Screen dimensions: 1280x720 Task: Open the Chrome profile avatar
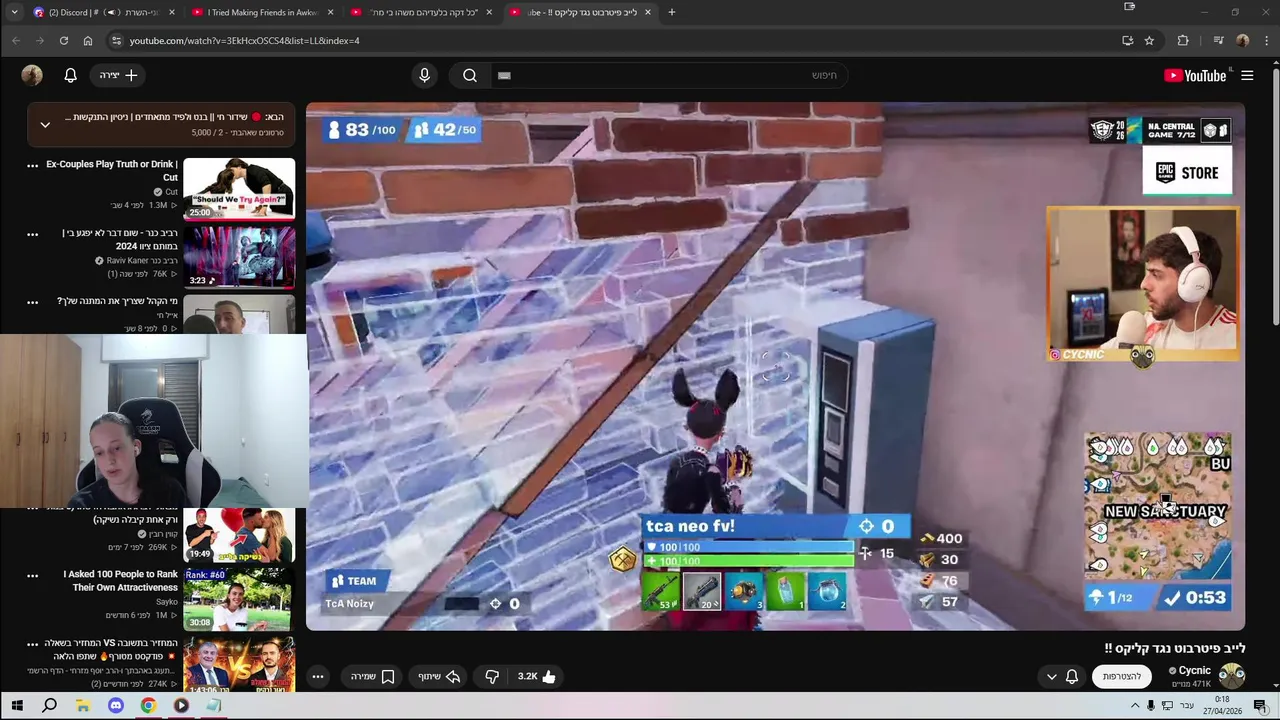pyautogui.click(x=1243, y=40)
